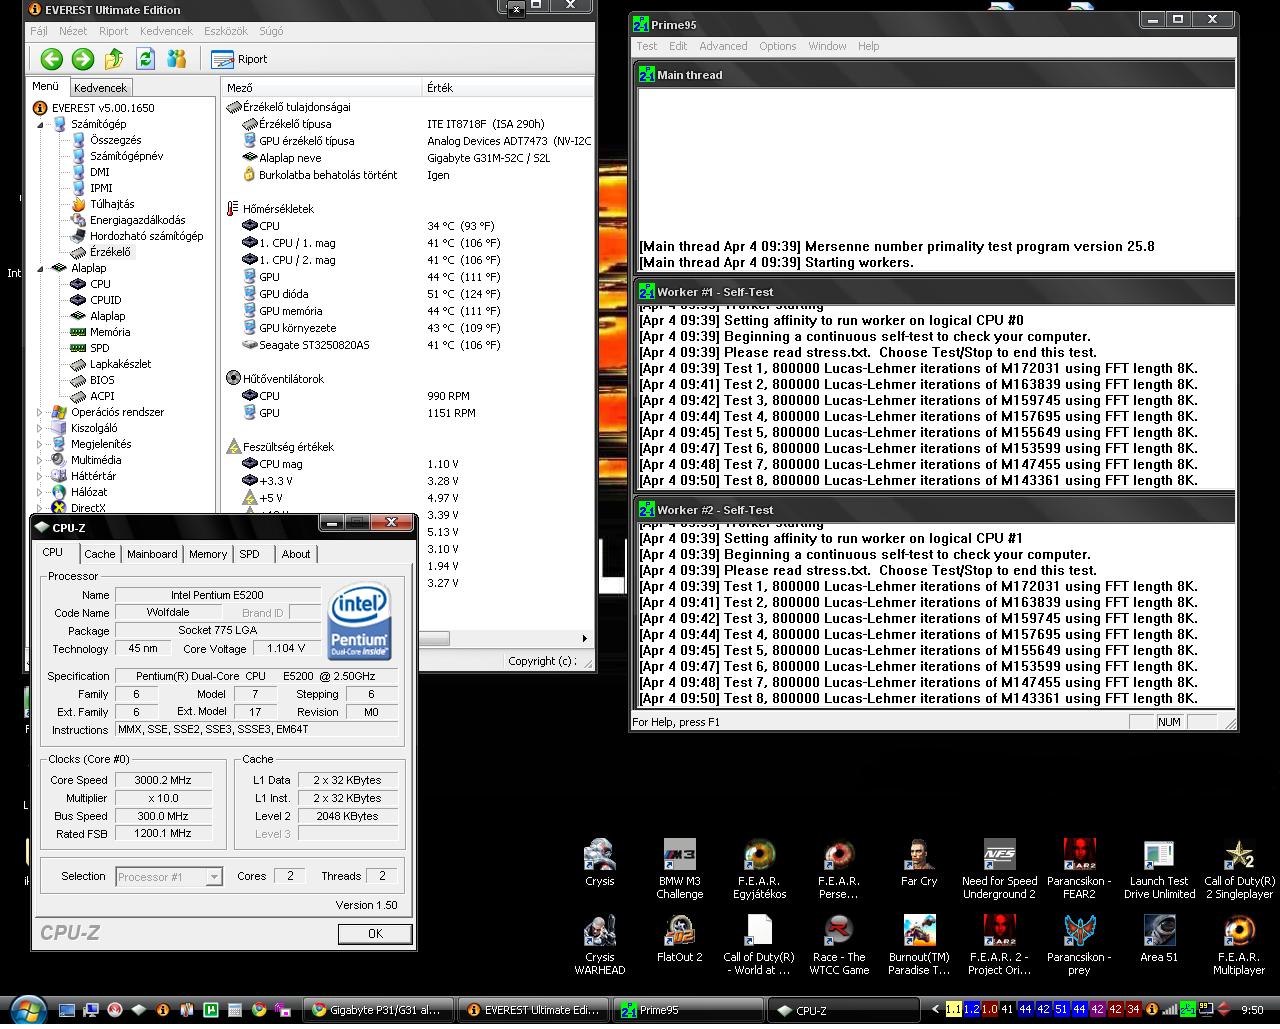Switch to Prime95 taskbar button
The image size is (1280, 1029).
[x=688, y=1010]
